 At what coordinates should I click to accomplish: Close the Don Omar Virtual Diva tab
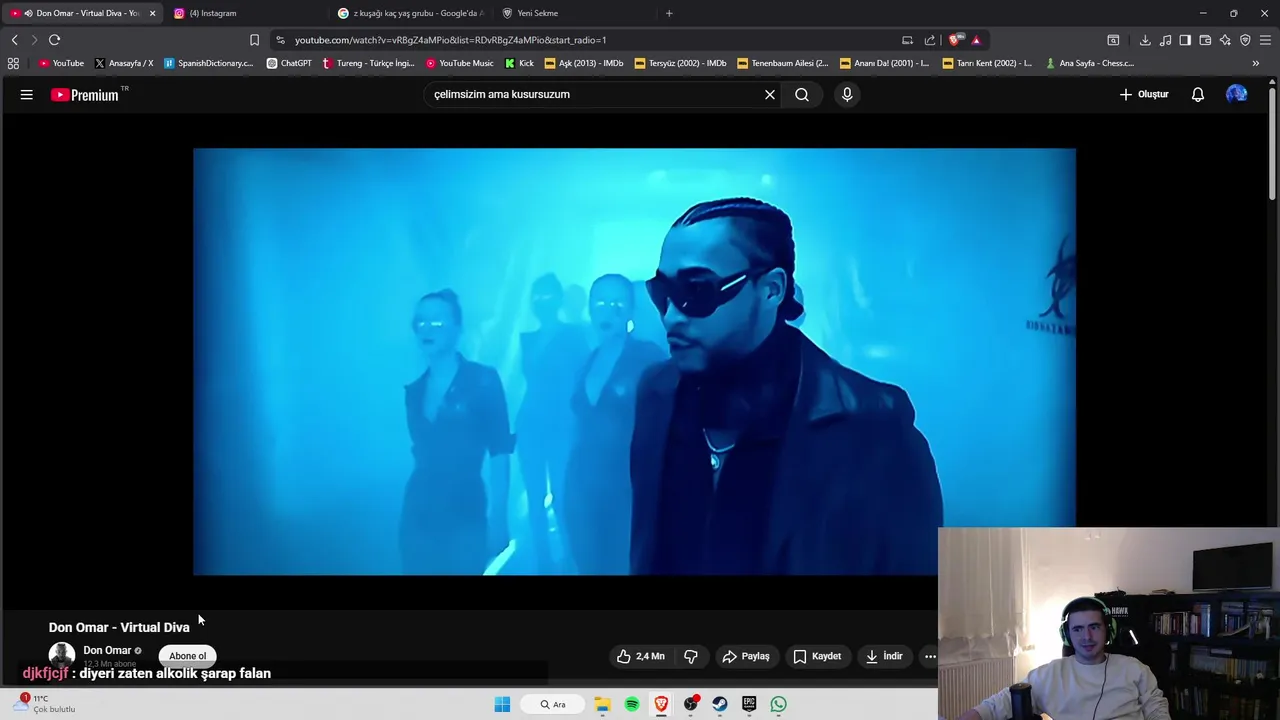pyautogui.click(x=152, y=13)
